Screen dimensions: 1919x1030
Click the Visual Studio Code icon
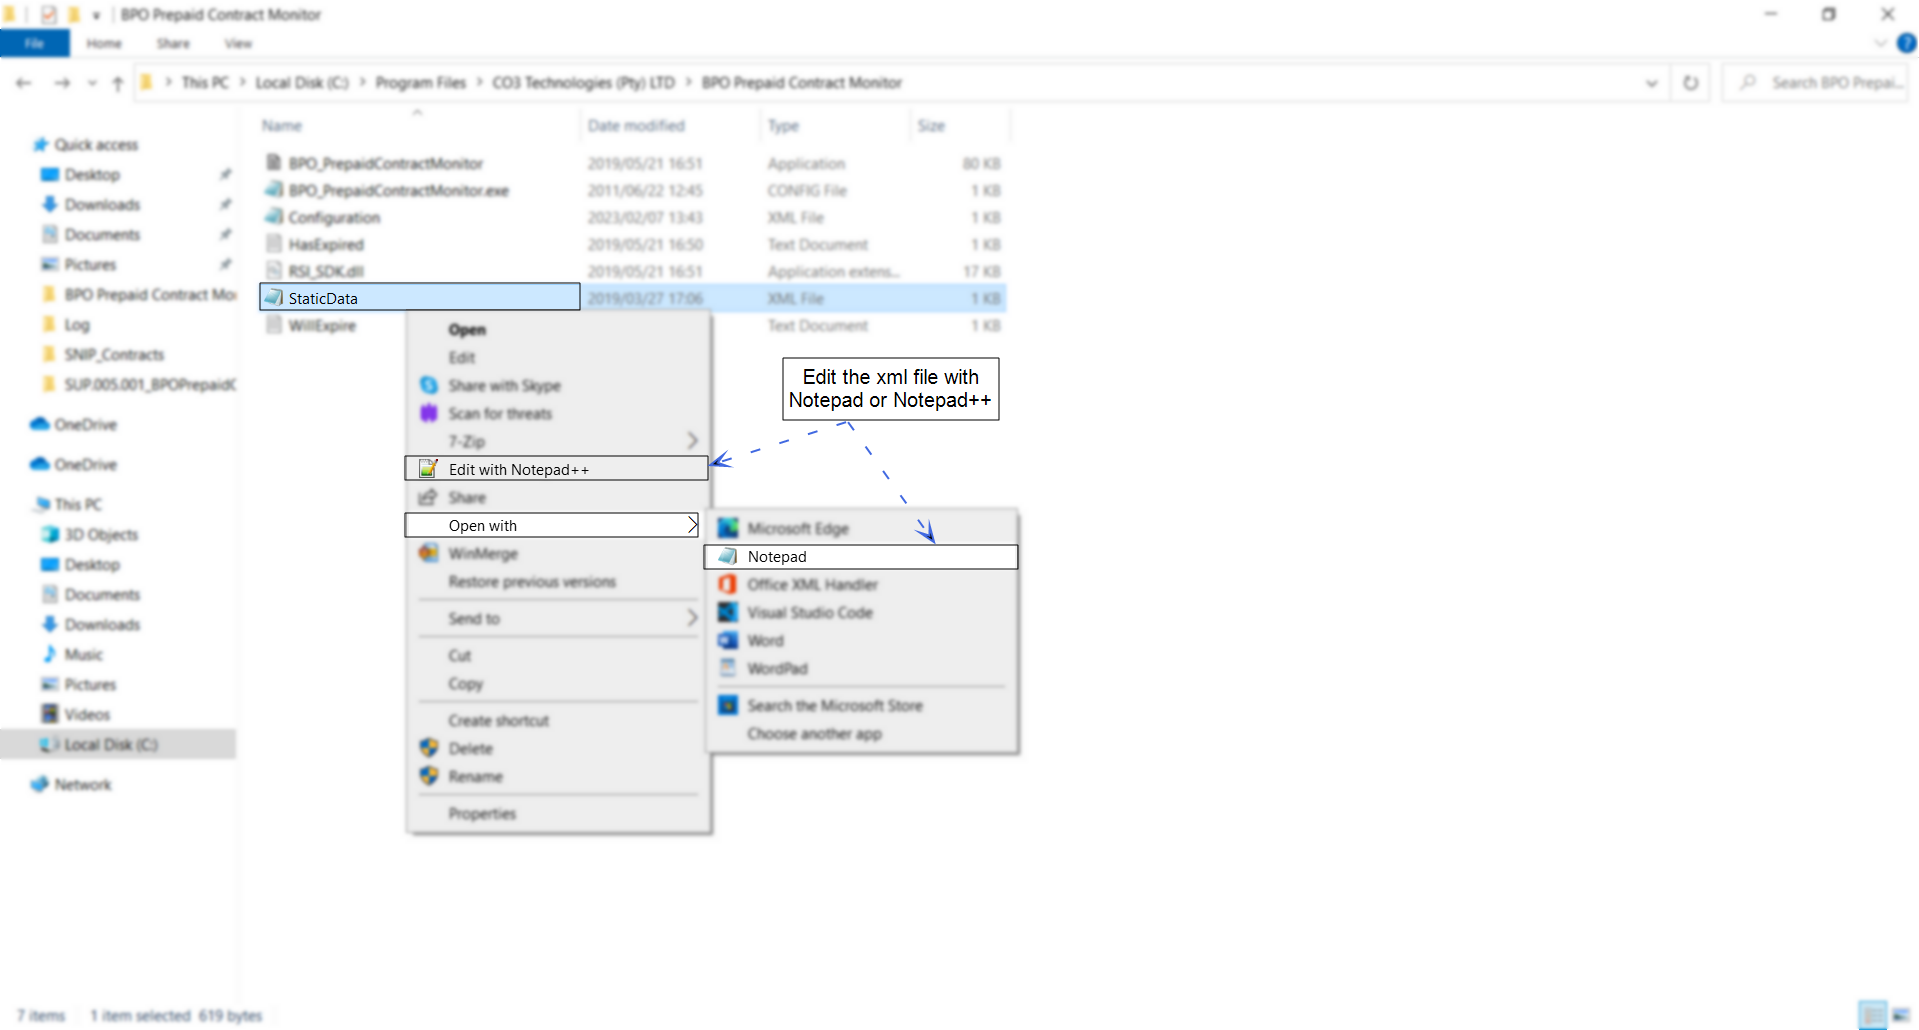[x=728, y=612]
